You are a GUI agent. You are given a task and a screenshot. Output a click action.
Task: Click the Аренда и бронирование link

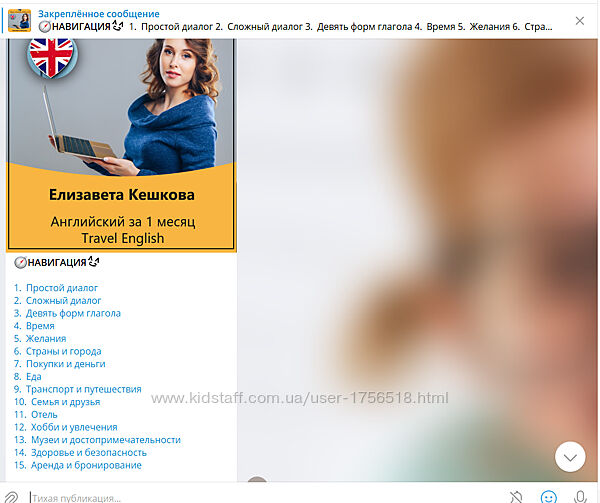point(85,465)
